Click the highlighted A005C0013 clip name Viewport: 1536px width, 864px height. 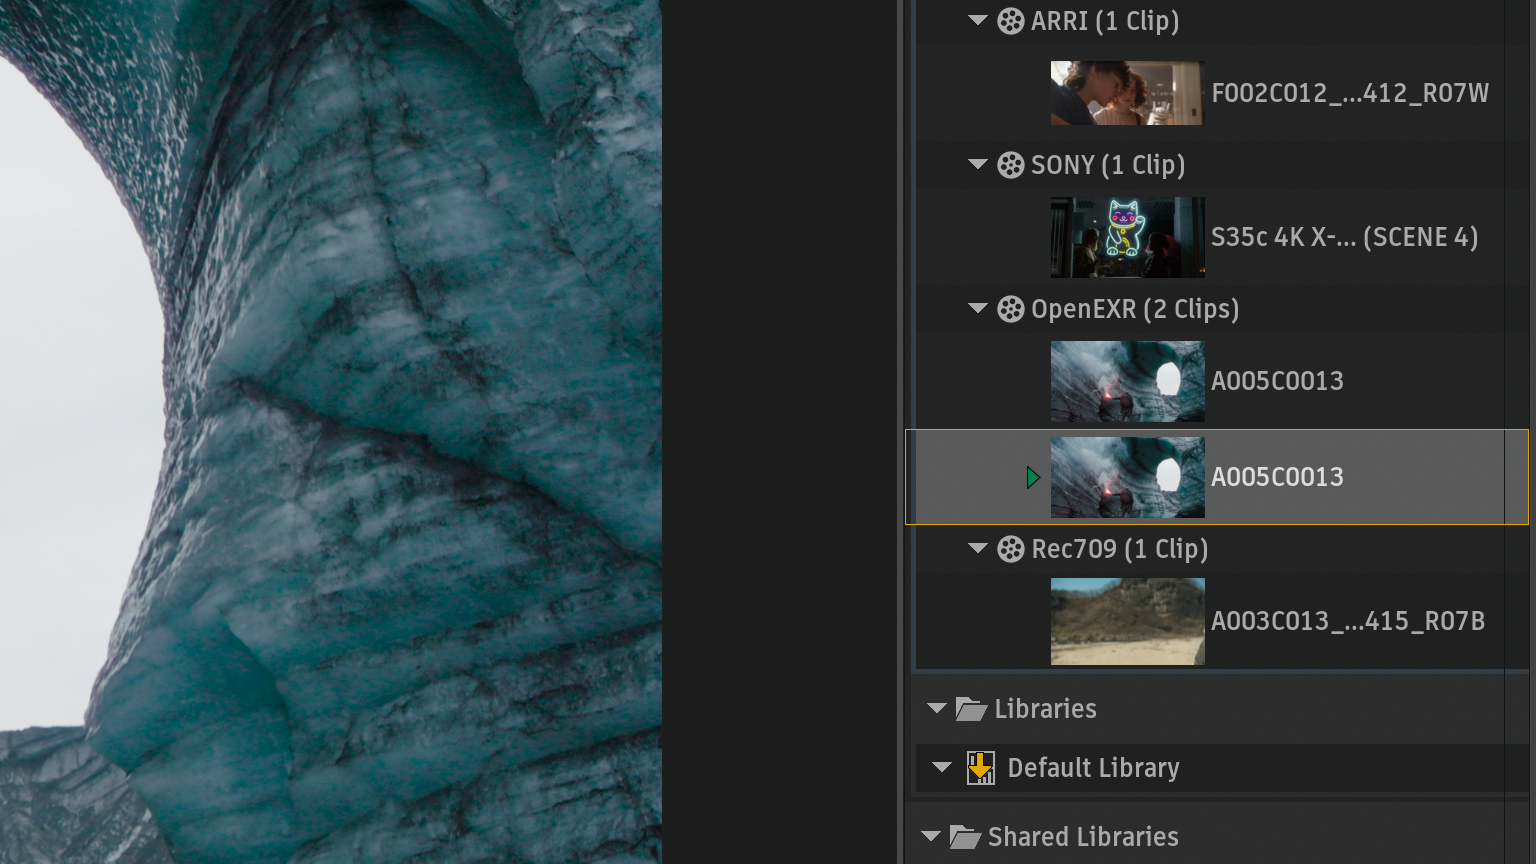[x=1277, y=477]
